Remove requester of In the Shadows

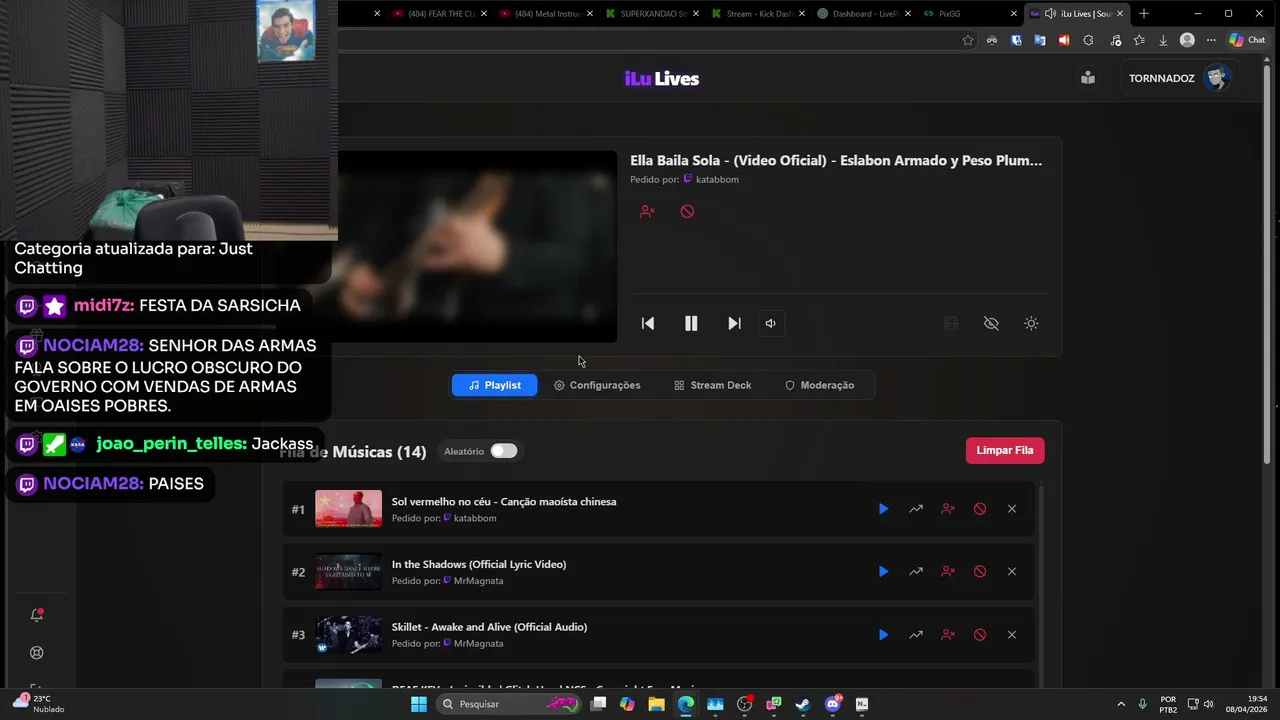click(947, 571)
